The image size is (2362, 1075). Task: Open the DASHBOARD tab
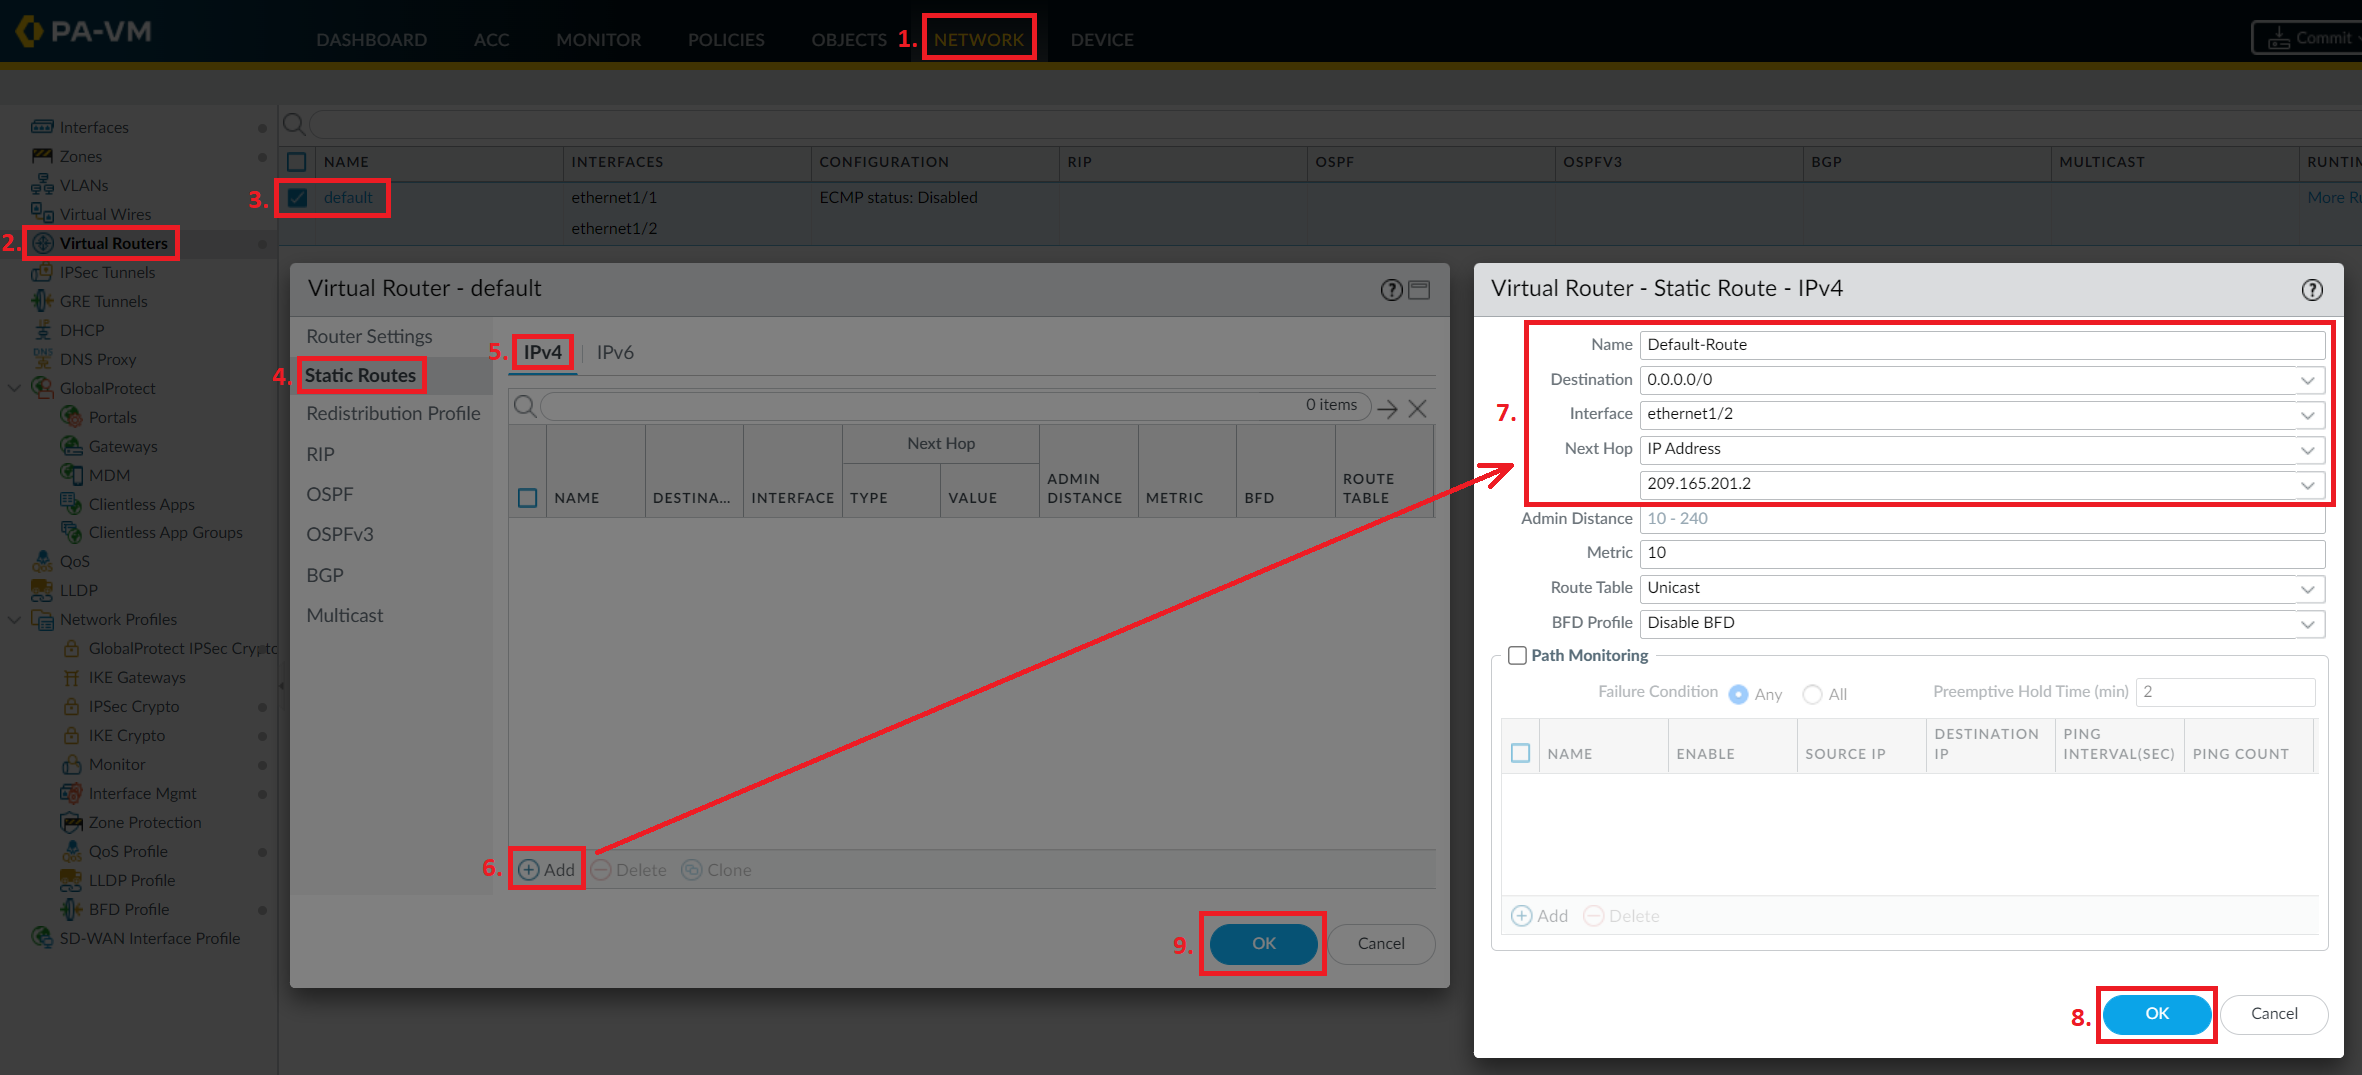(x=371, y=39)
